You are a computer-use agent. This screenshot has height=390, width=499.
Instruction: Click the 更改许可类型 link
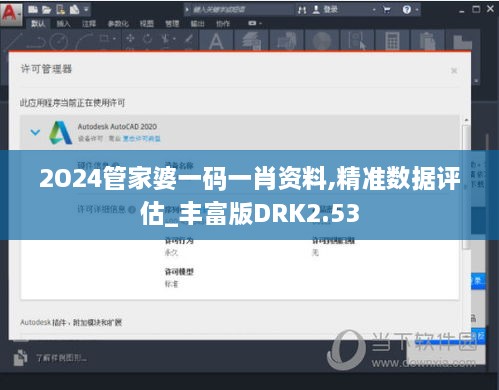[142, 138]
